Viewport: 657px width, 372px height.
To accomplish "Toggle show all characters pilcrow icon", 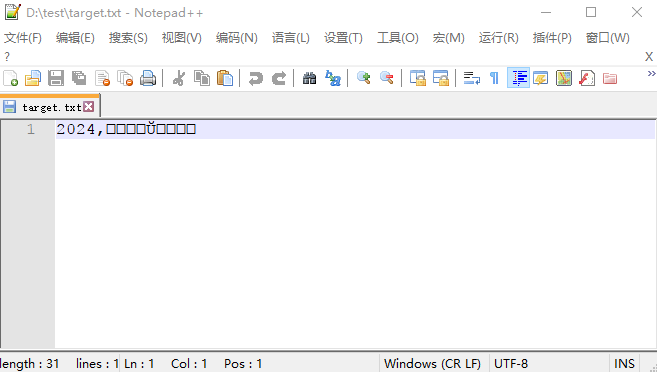I will tap(495, 78).
